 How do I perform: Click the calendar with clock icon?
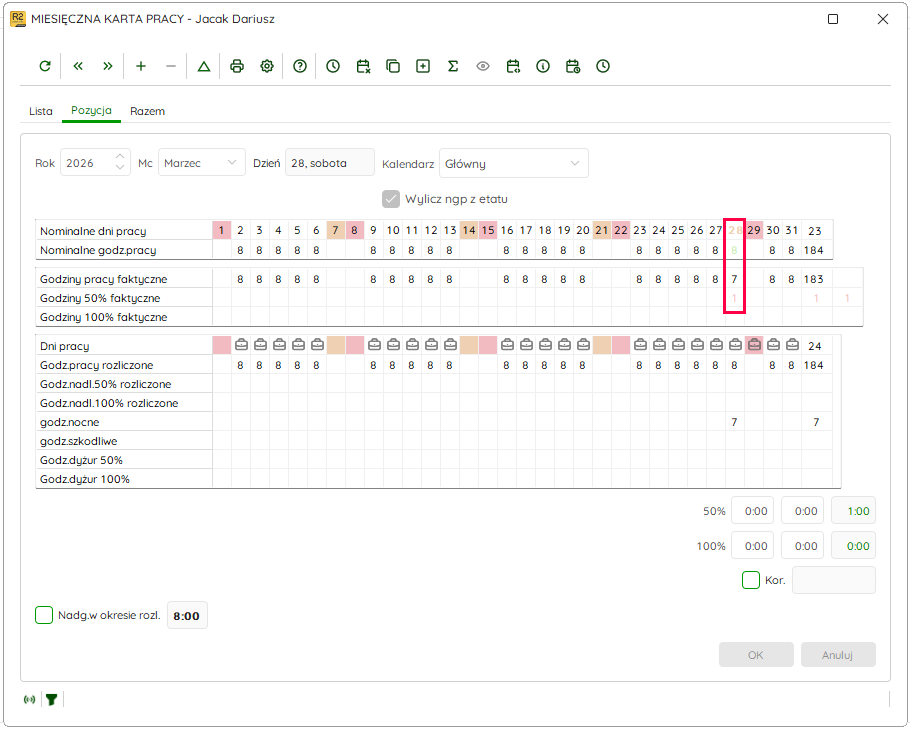pos(573,66)
